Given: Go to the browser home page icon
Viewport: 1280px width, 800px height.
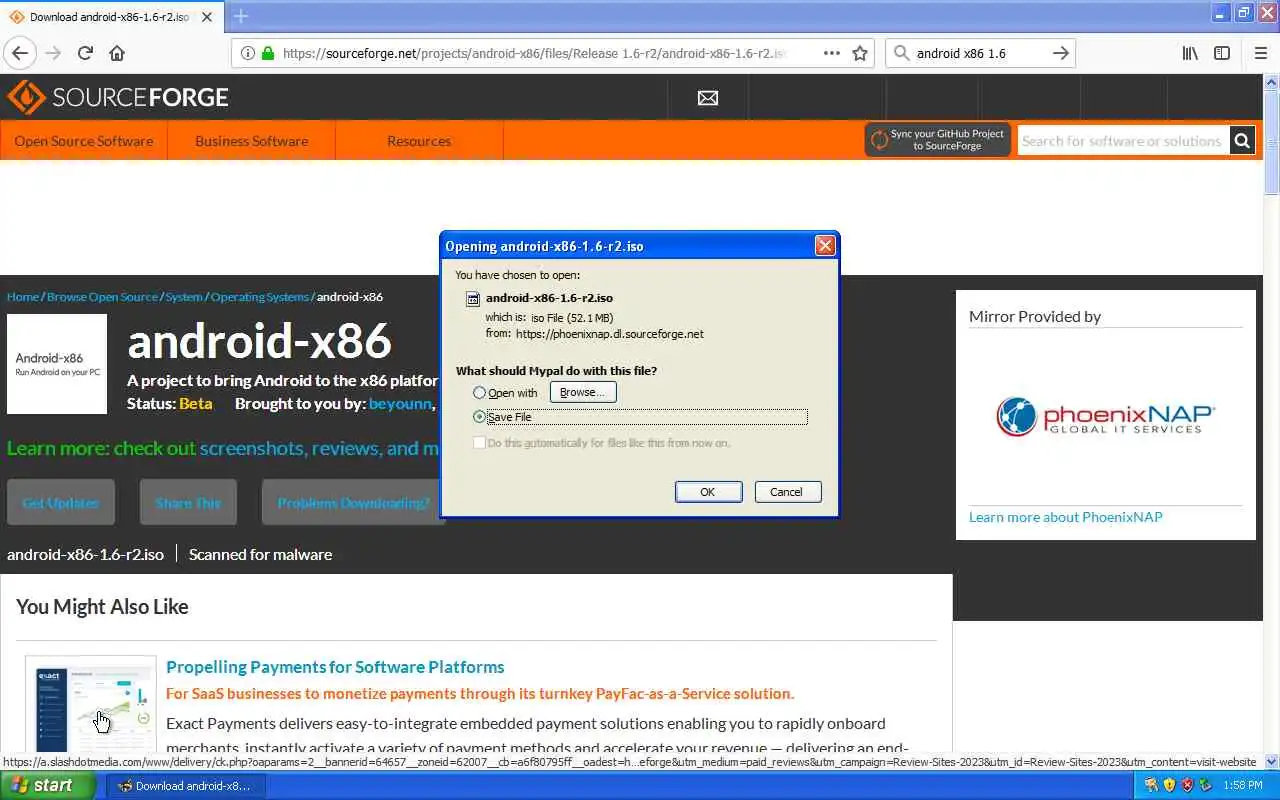Looking at the screenshot, I should [x=117, y=53].
